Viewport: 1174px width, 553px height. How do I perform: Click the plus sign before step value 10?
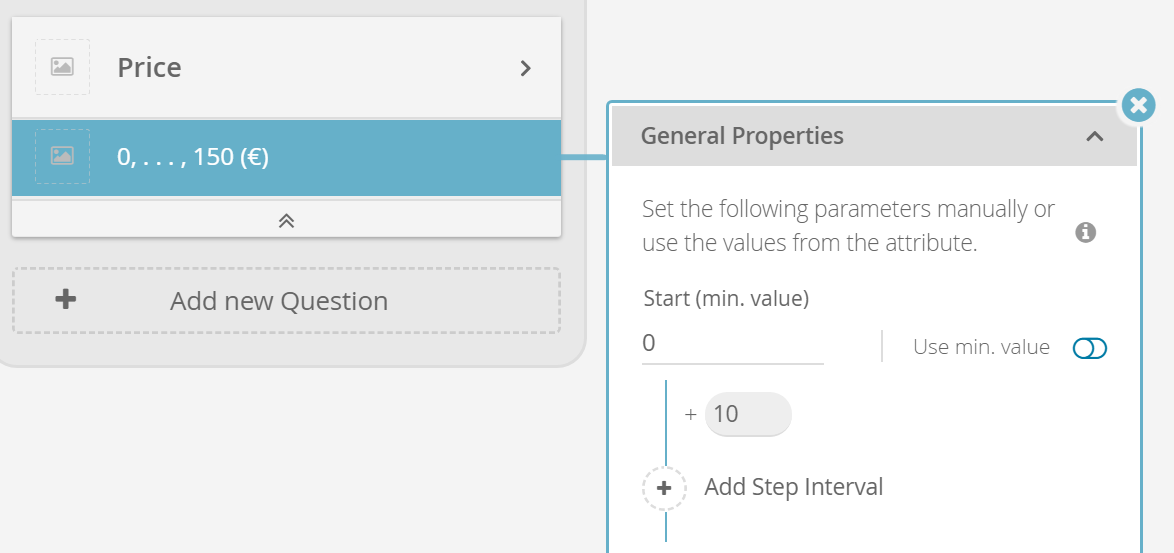tap(691, 414)
